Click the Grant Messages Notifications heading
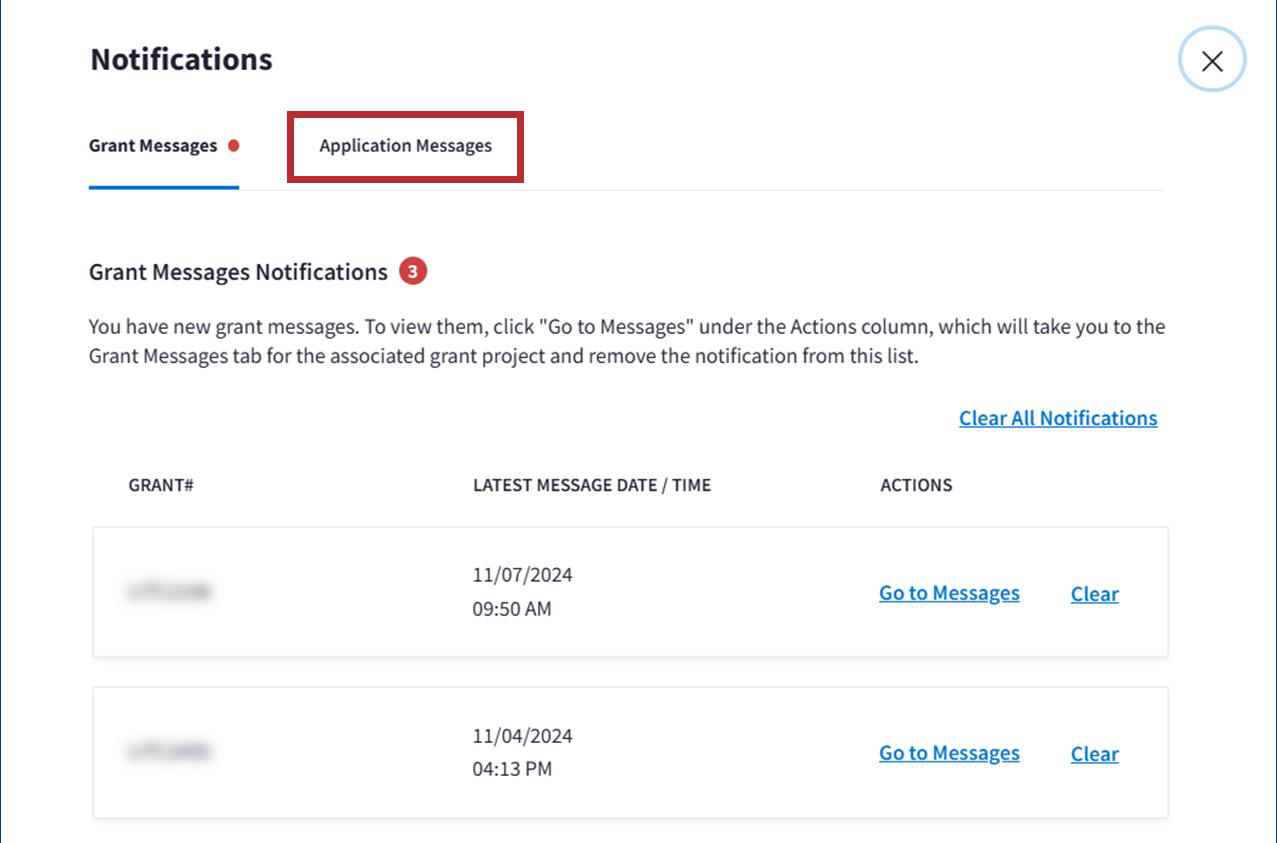 (x=238, y=272)
